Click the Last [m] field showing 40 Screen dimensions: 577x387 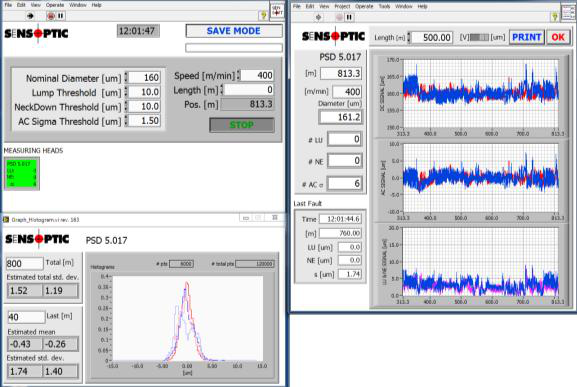[26, 317]
